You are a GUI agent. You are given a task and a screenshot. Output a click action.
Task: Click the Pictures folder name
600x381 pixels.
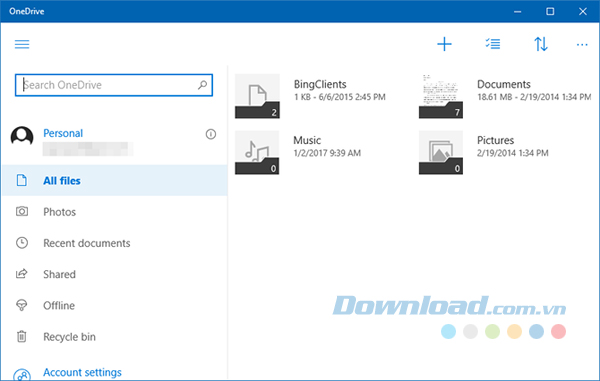tap(496, 140)
